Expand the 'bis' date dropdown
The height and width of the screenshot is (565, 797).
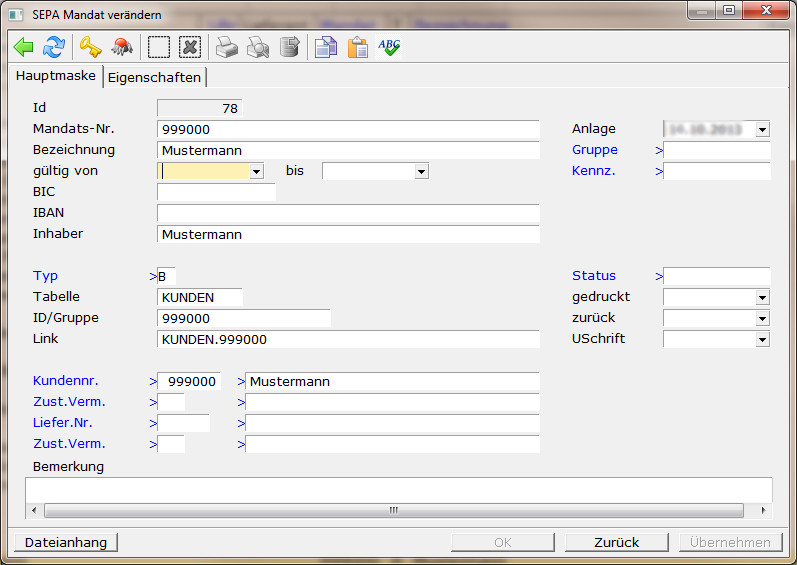point(421,172)
